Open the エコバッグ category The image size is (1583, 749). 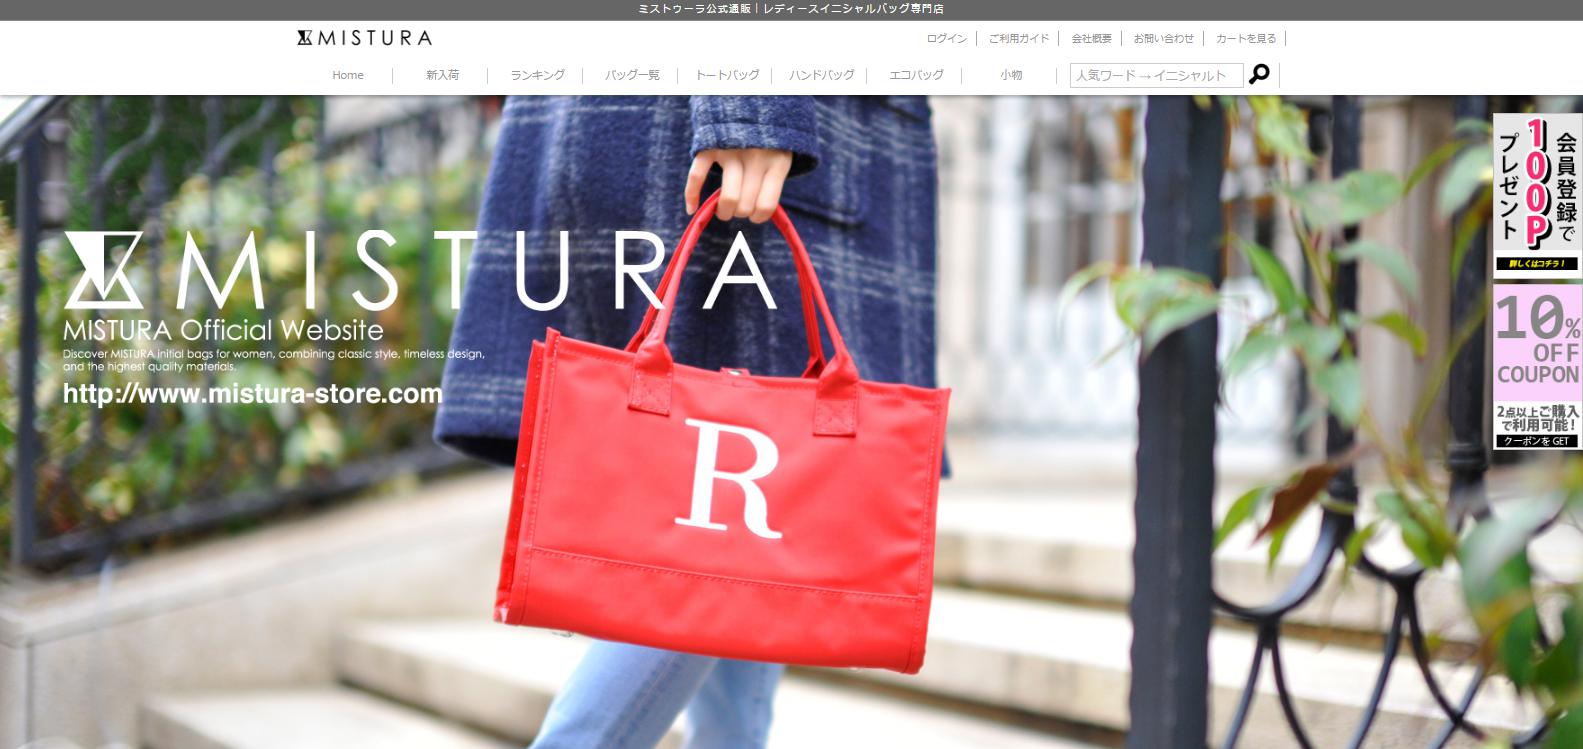coord(917,75)
